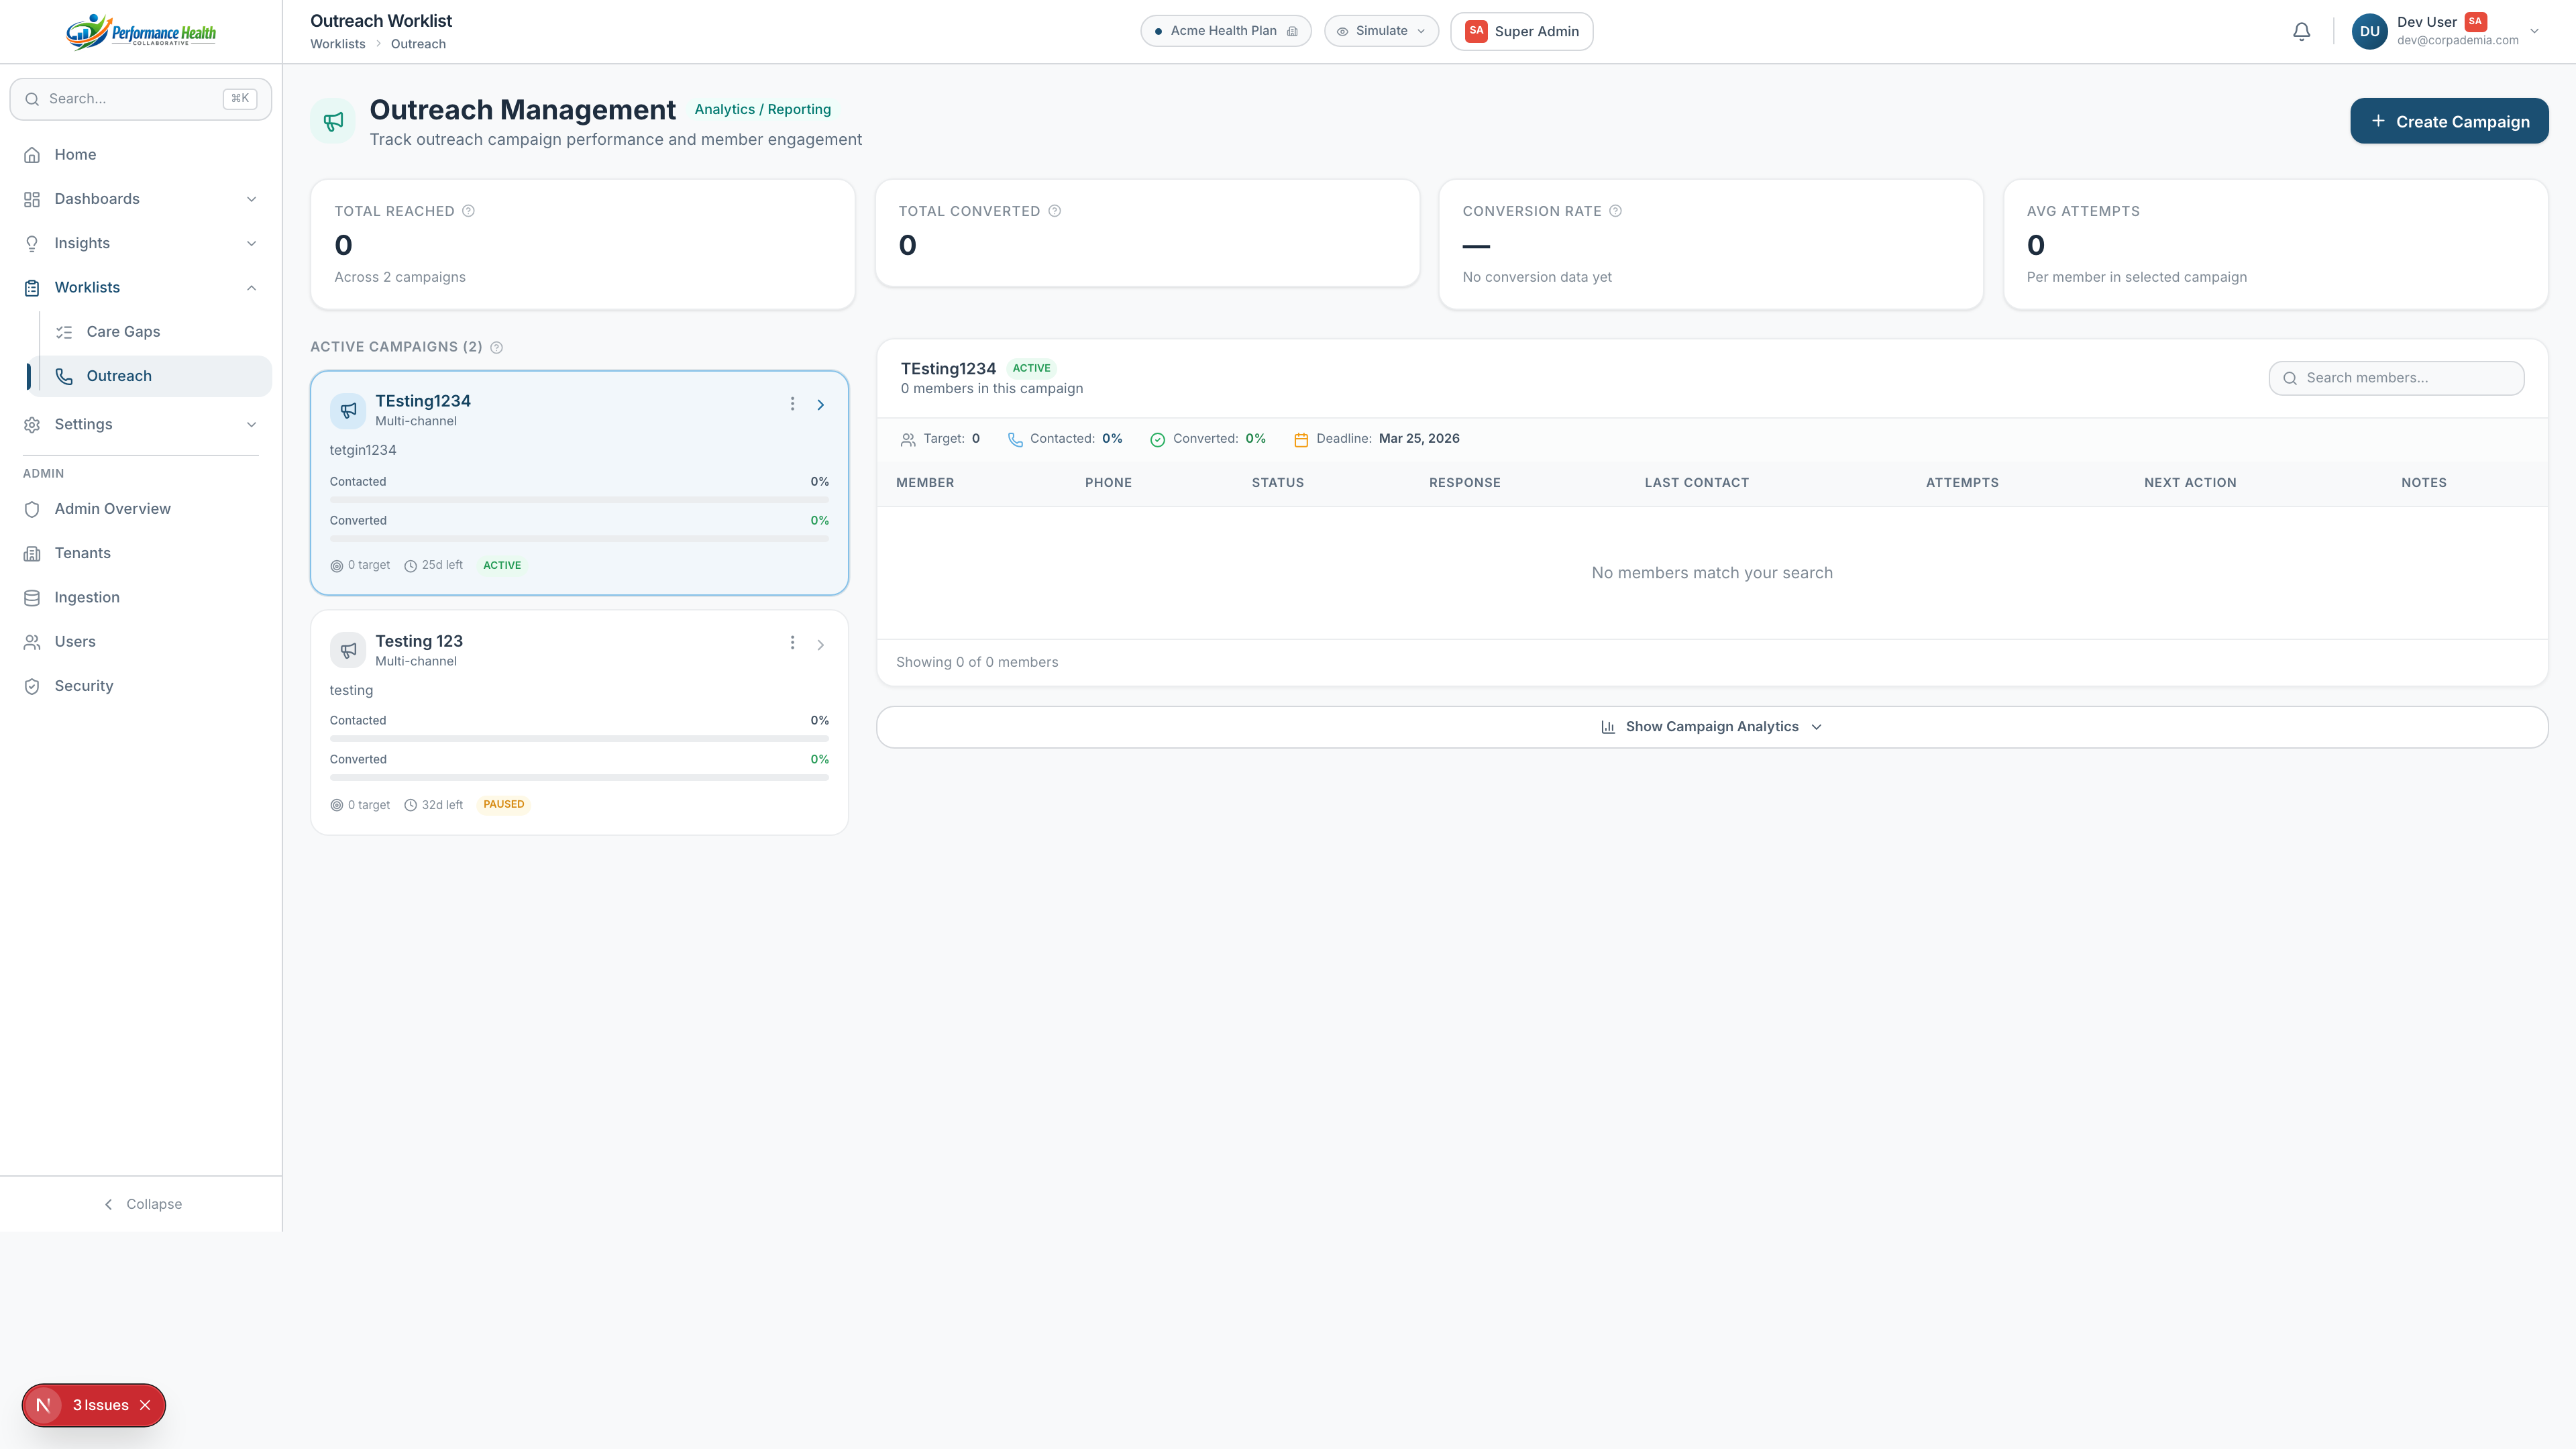Click the Super Admin role button
The image size is (2576, 1449).
point(1521,31)
